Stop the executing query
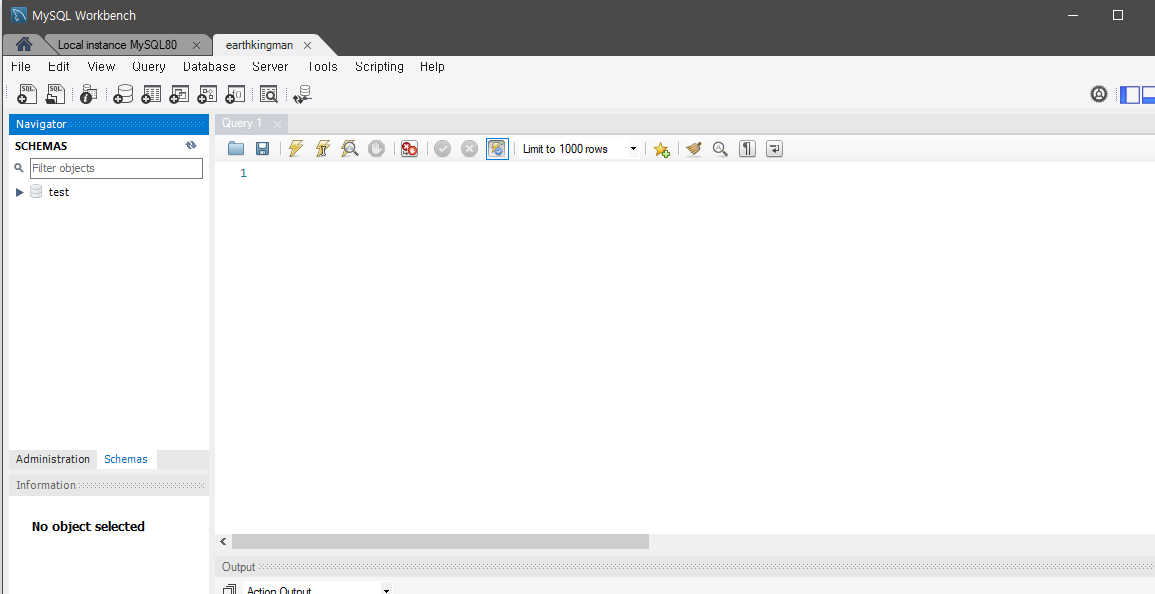The width and height of the screenshot is (1155, 594). tap(376, 149)
